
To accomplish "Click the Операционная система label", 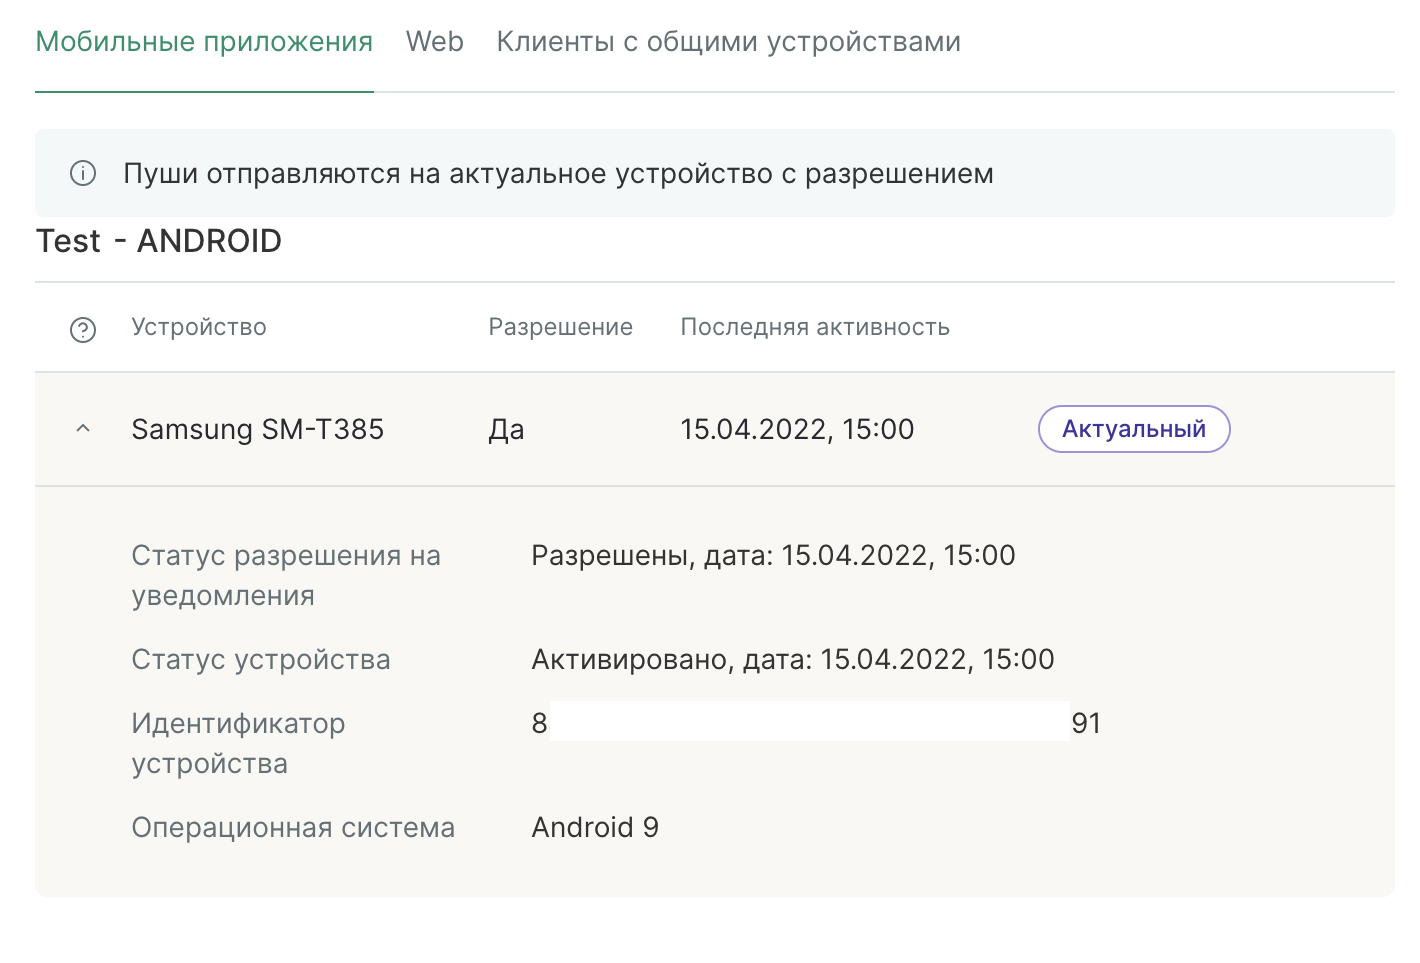I will pyautogui.click(x=294, y=828).
